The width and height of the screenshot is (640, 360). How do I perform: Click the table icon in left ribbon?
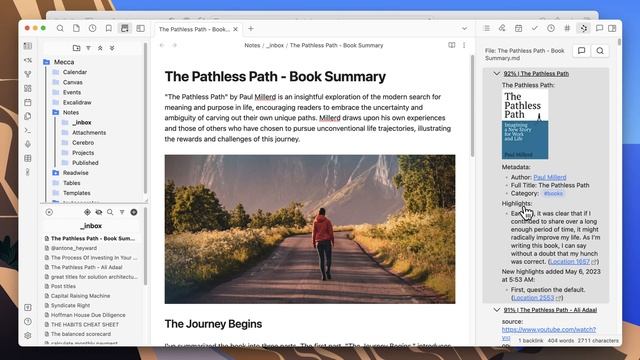[x=28, y=158]
